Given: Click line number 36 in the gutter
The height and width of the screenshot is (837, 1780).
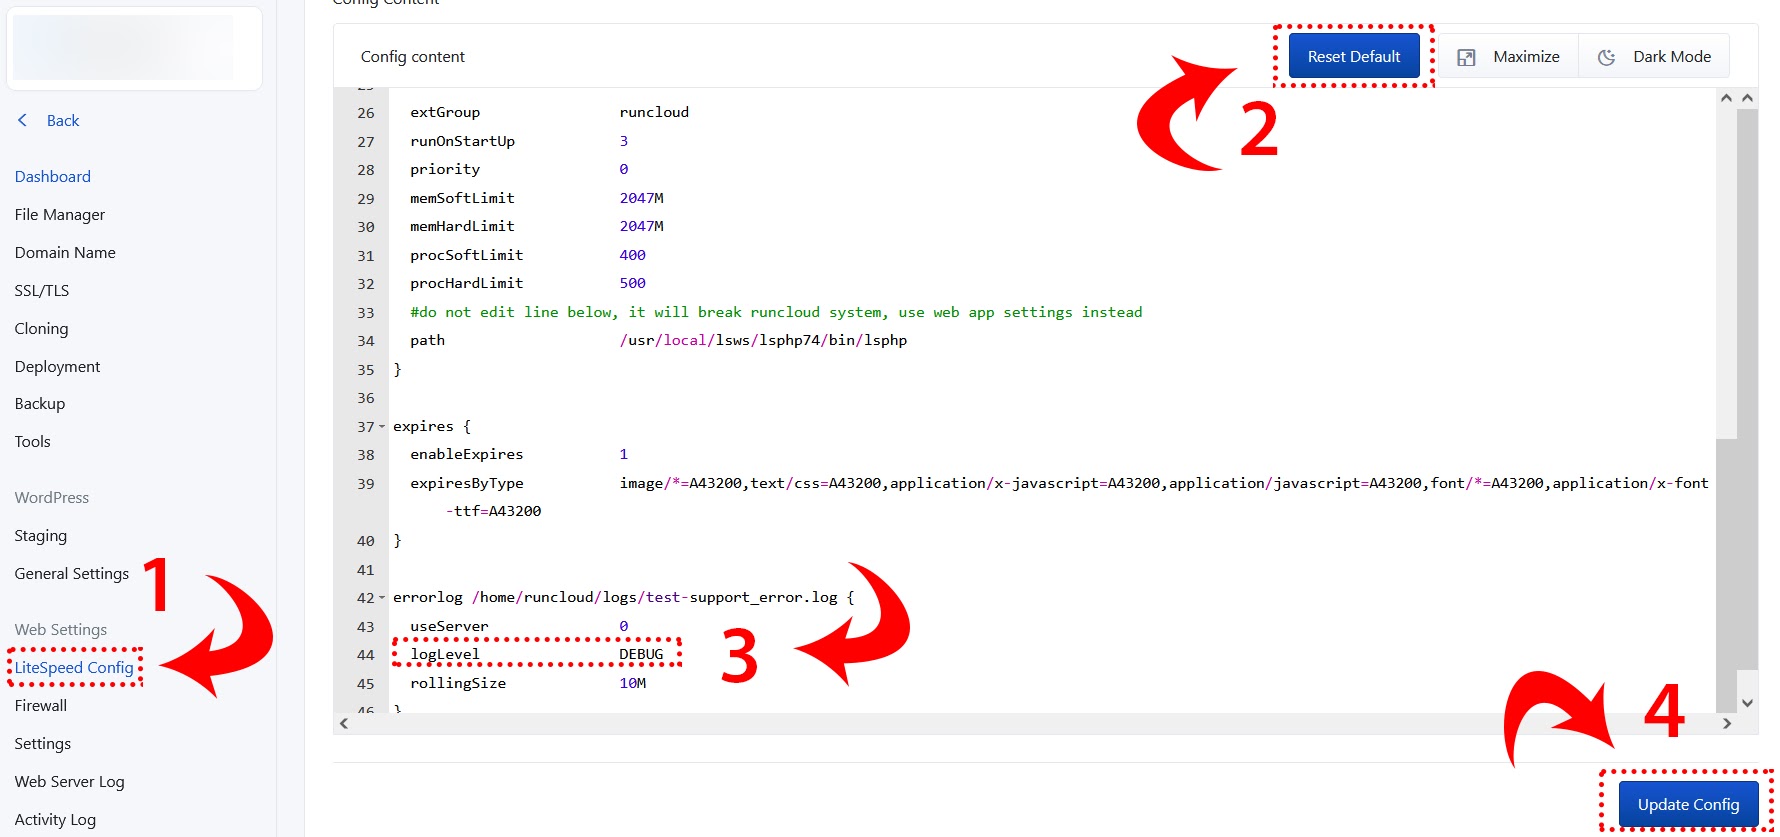Looking at the screenshot, I should [366, 398].
